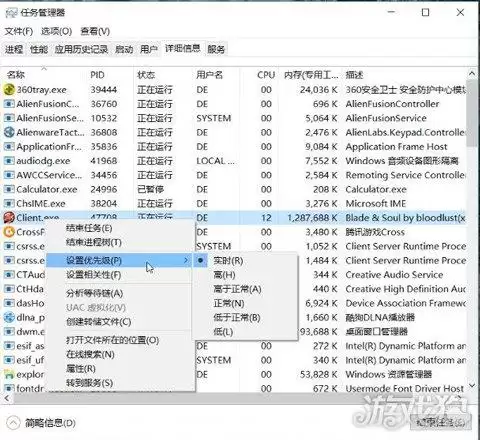Open the 设置优先级(P) submenu

[x=118, y=260]
